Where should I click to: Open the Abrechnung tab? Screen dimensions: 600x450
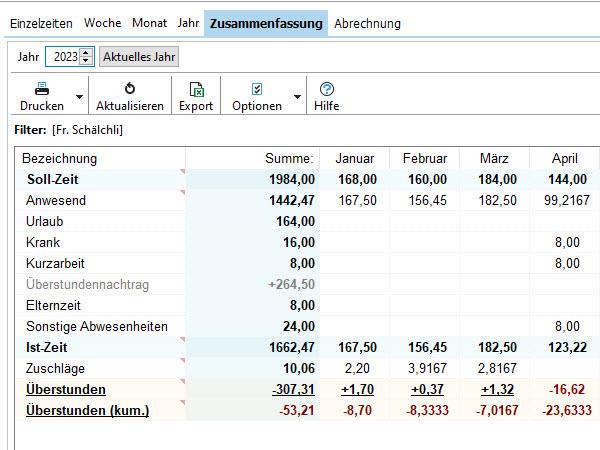click(x=367, y=23)
